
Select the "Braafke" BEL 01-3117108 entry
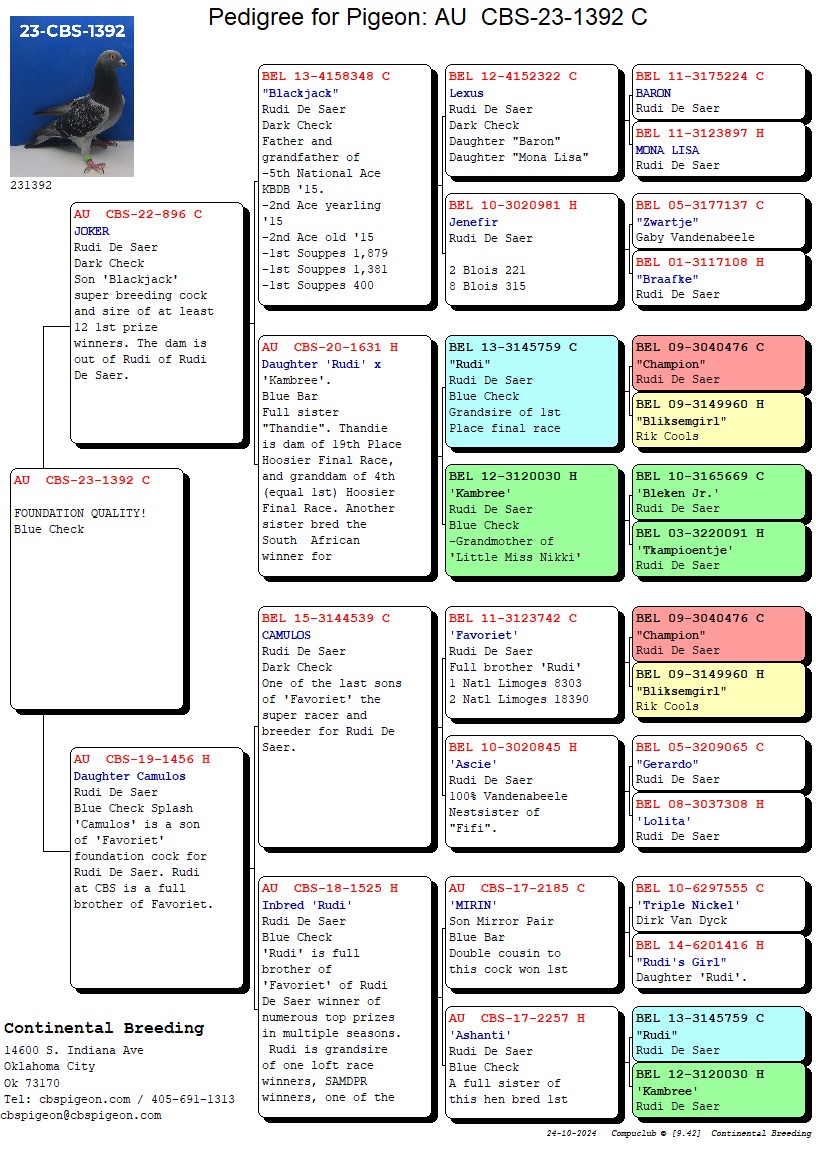[718, 278]
